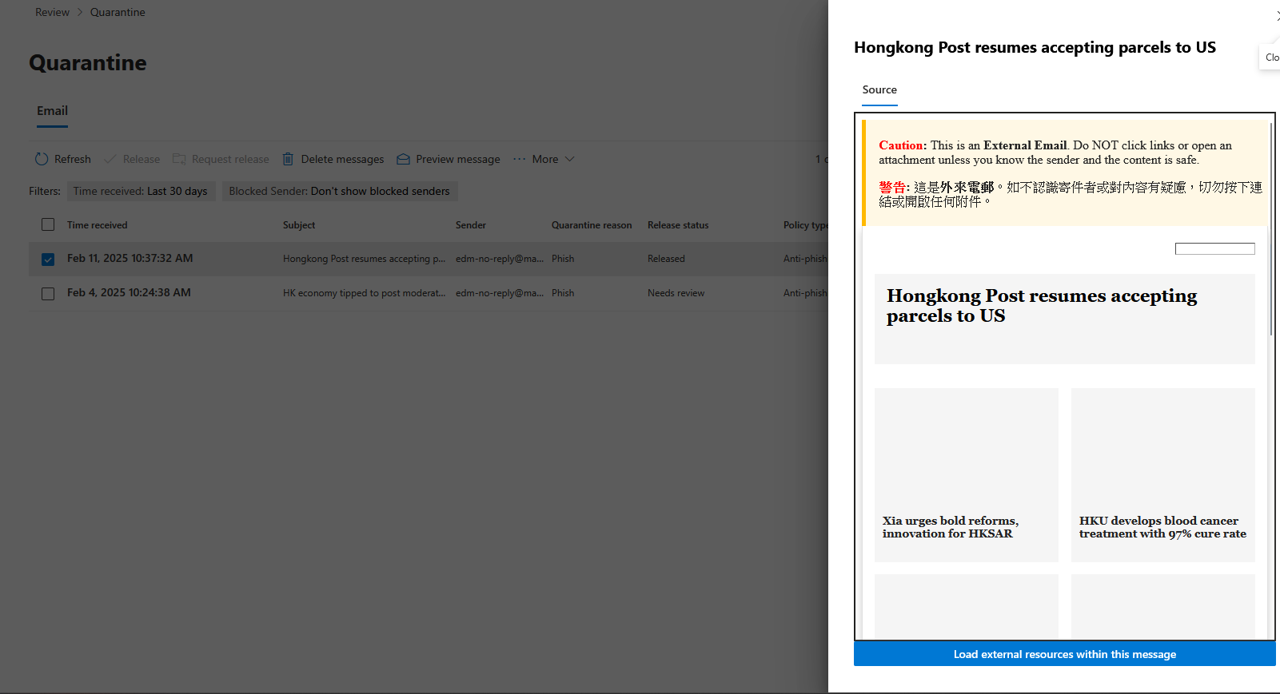This screenshot has width=1280, height=694.
Task: Sort by the Release status column header
Action: tap(678, 225)
